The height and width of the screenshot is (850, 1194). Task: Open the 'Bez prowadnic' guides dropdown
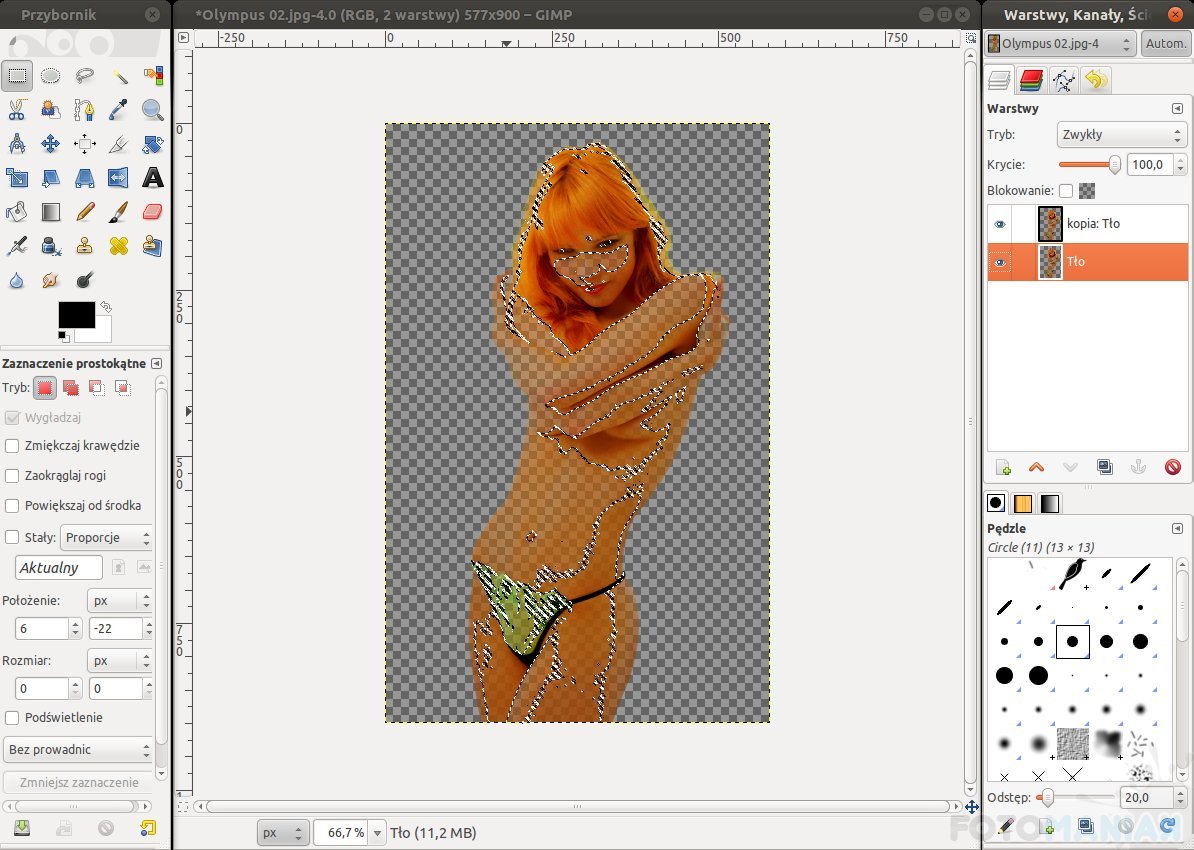pyautogui.click(x=78, y=749)
